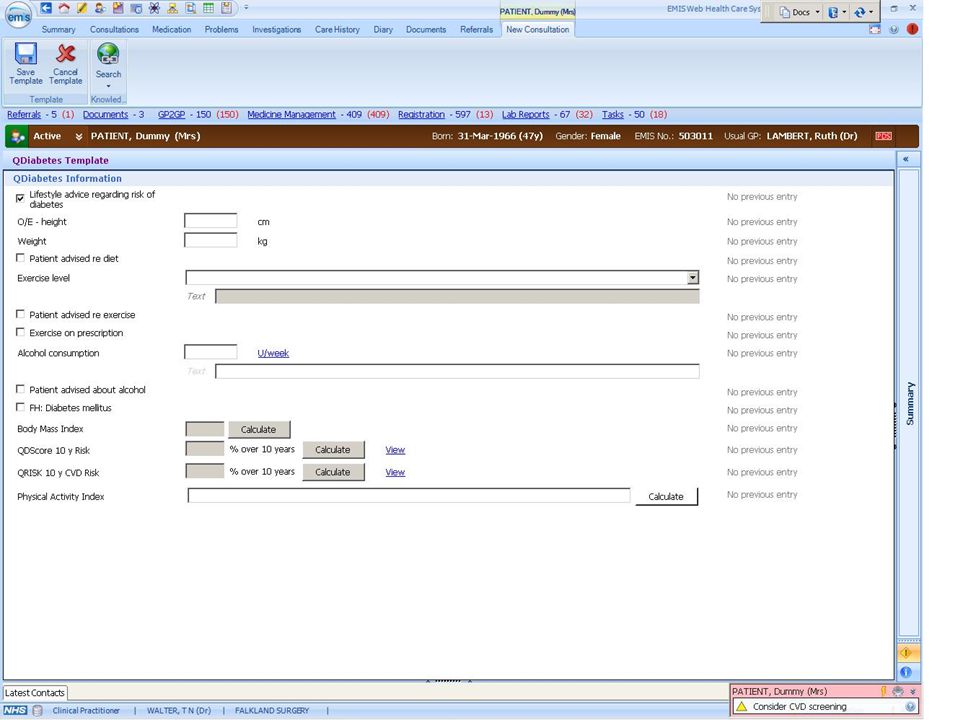Screen dimensions: 960x720
Task: Expand the blue icon dropdown arrow in floating toolbar
Action: pos(844,12)
